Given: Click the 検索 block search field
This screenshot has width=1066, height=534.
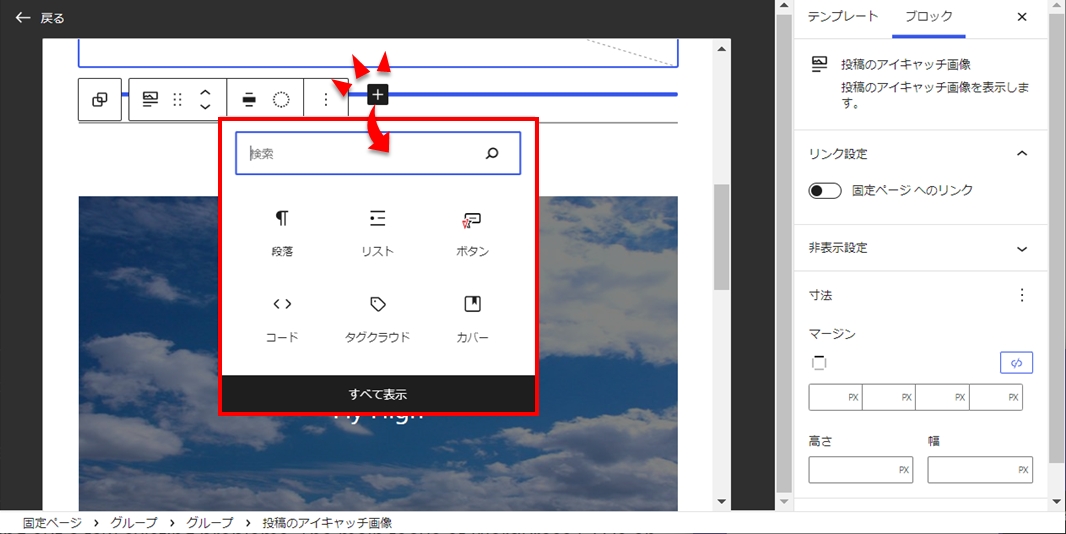Looking at the screenshot, I should 360,154.
